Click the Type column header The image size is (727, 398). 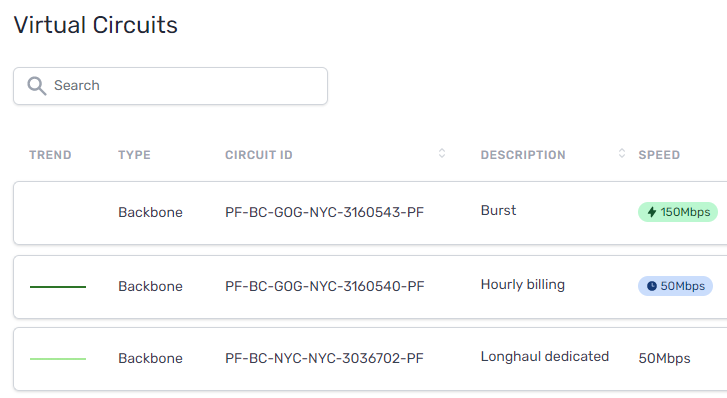pos(134,155)
